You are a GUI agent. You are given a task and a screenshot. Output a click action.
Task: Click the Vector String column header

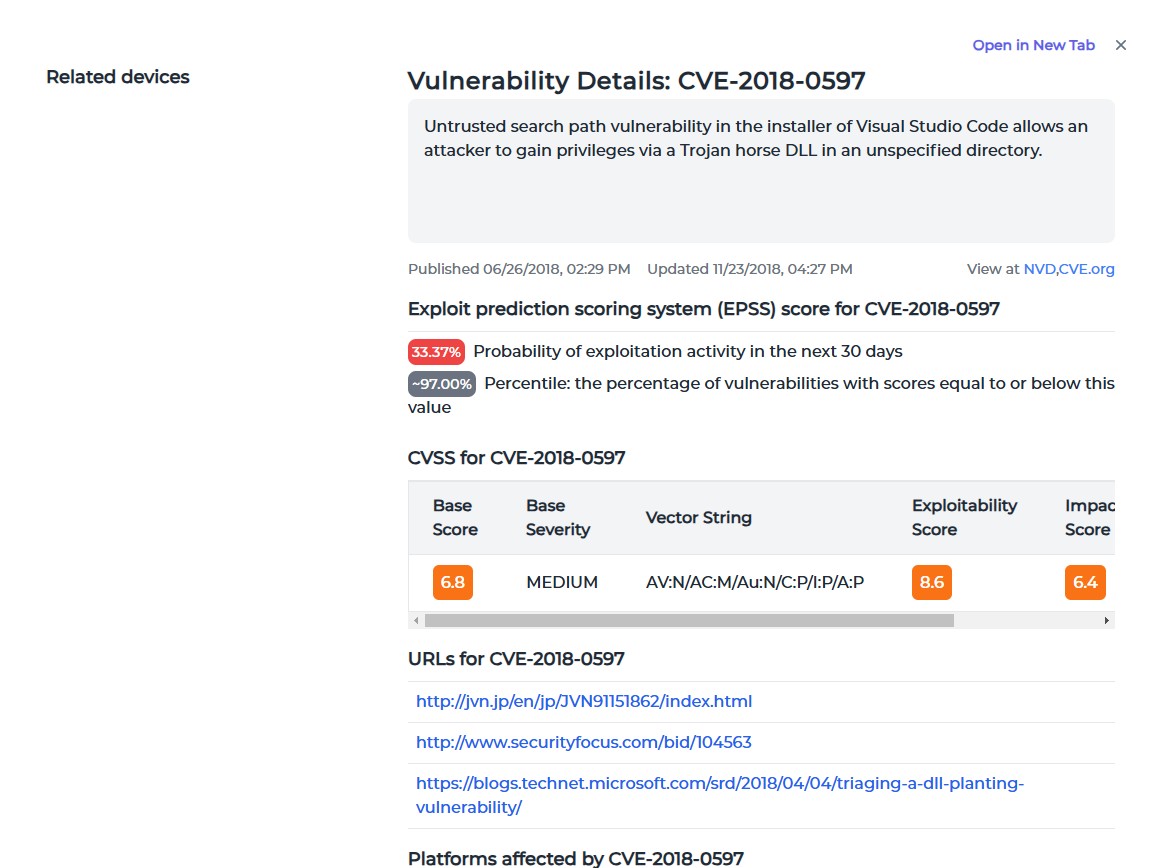pyautogui.click(x=698, y=517)
